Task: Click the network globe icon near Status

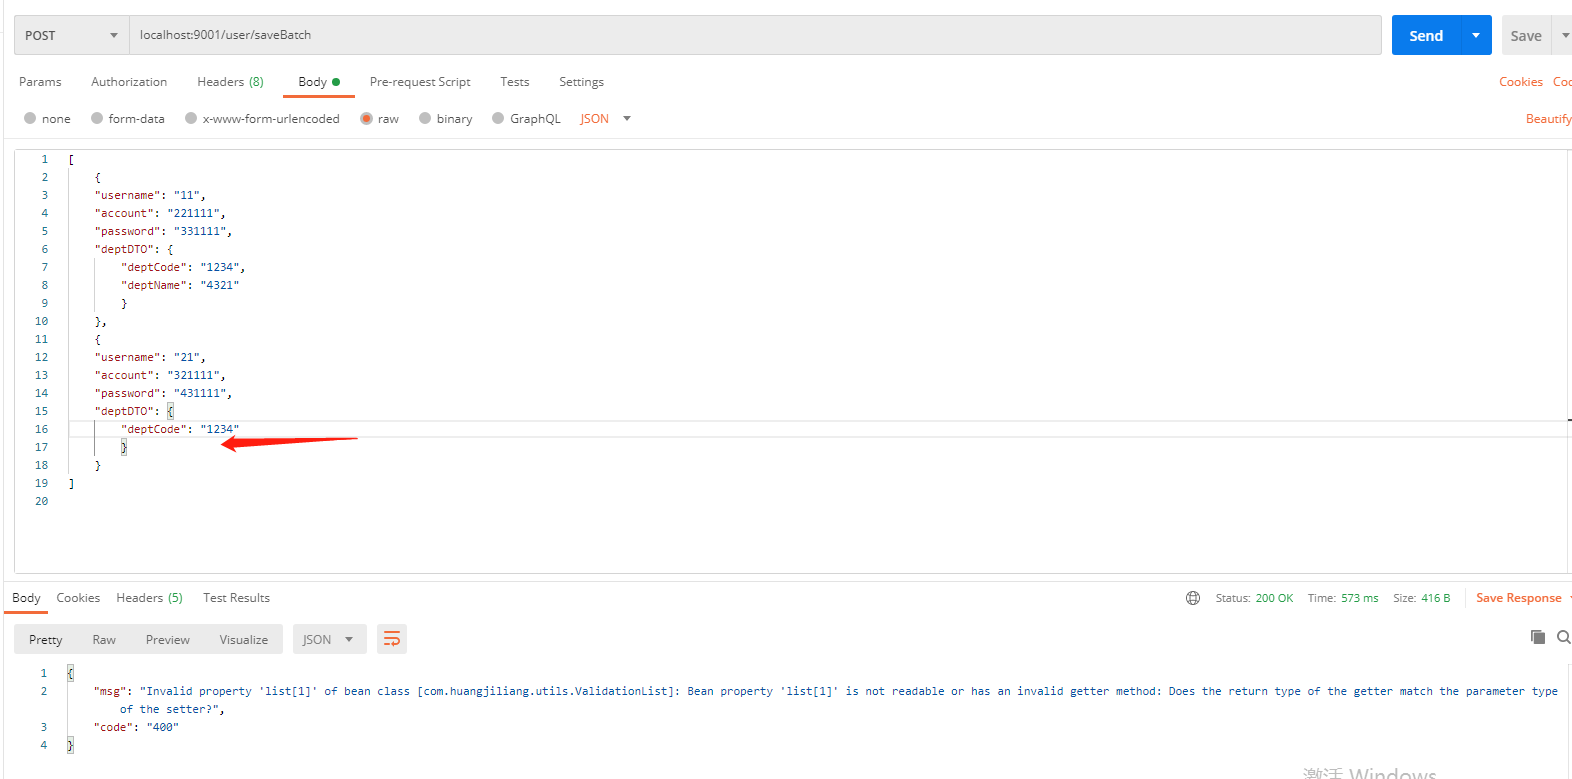Action: pos(1193,598)
